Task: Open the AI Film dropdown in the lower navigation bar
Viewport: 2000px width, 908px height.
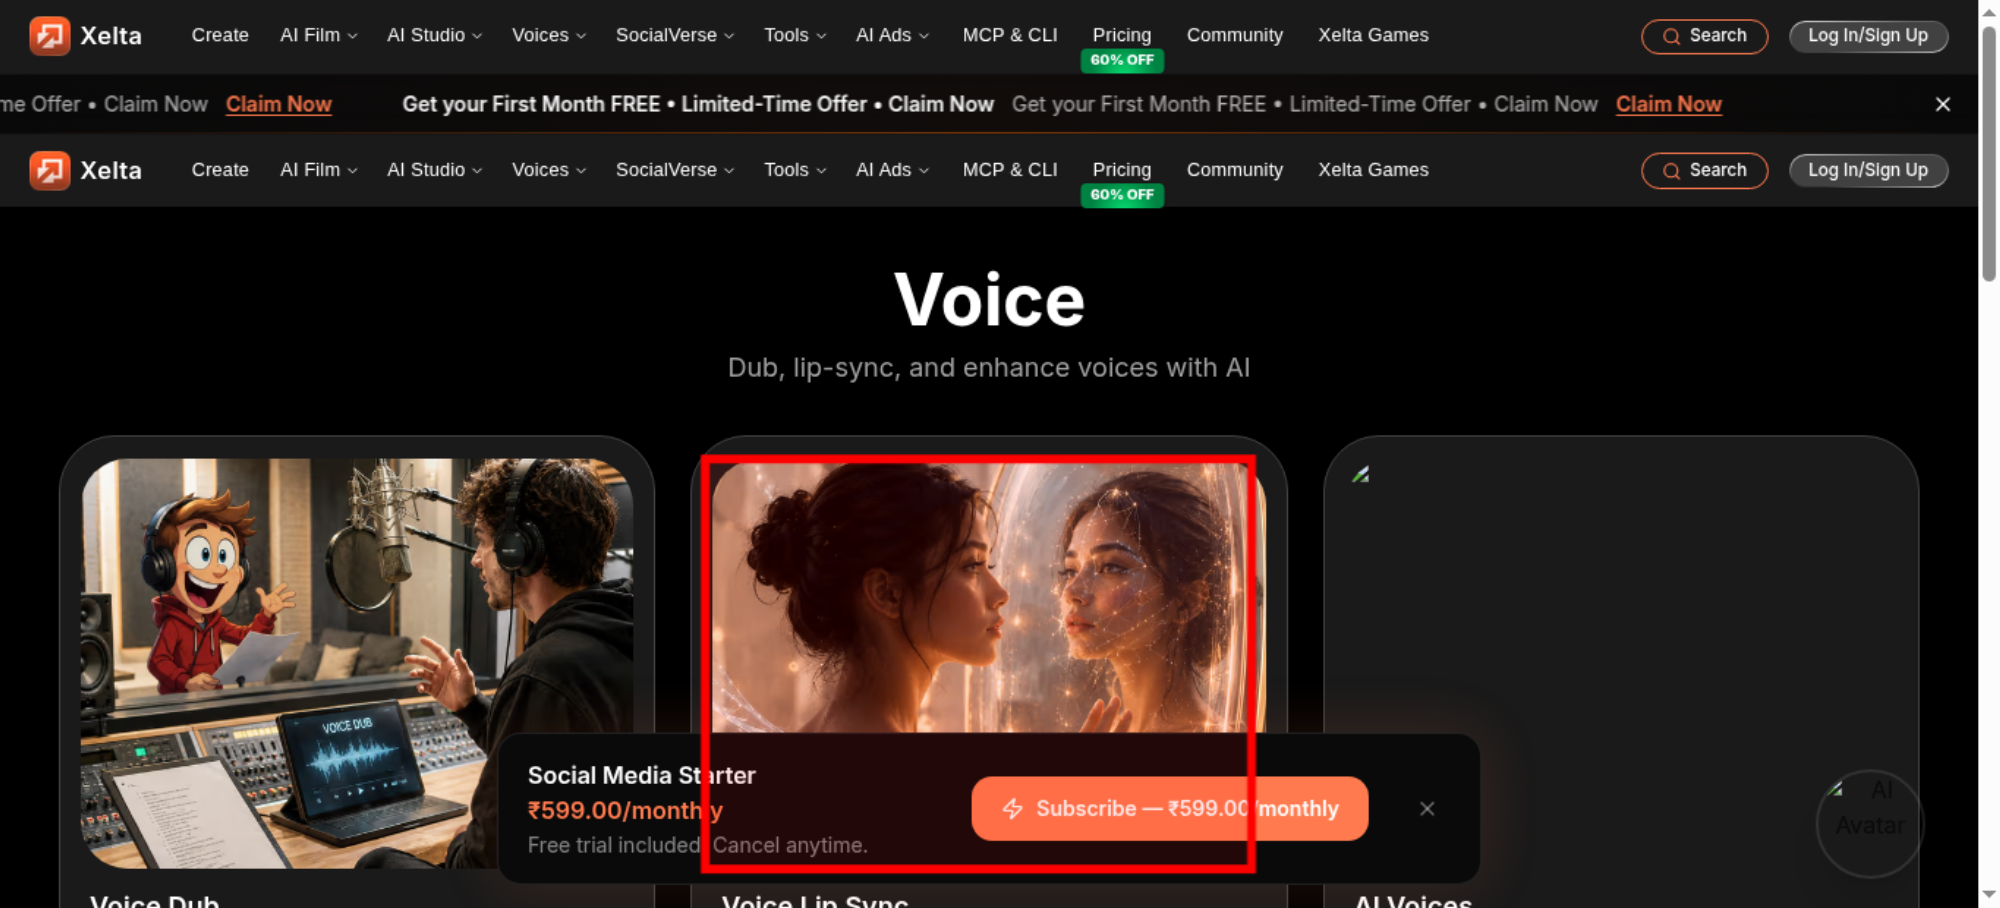Action: tap(319, 170)
